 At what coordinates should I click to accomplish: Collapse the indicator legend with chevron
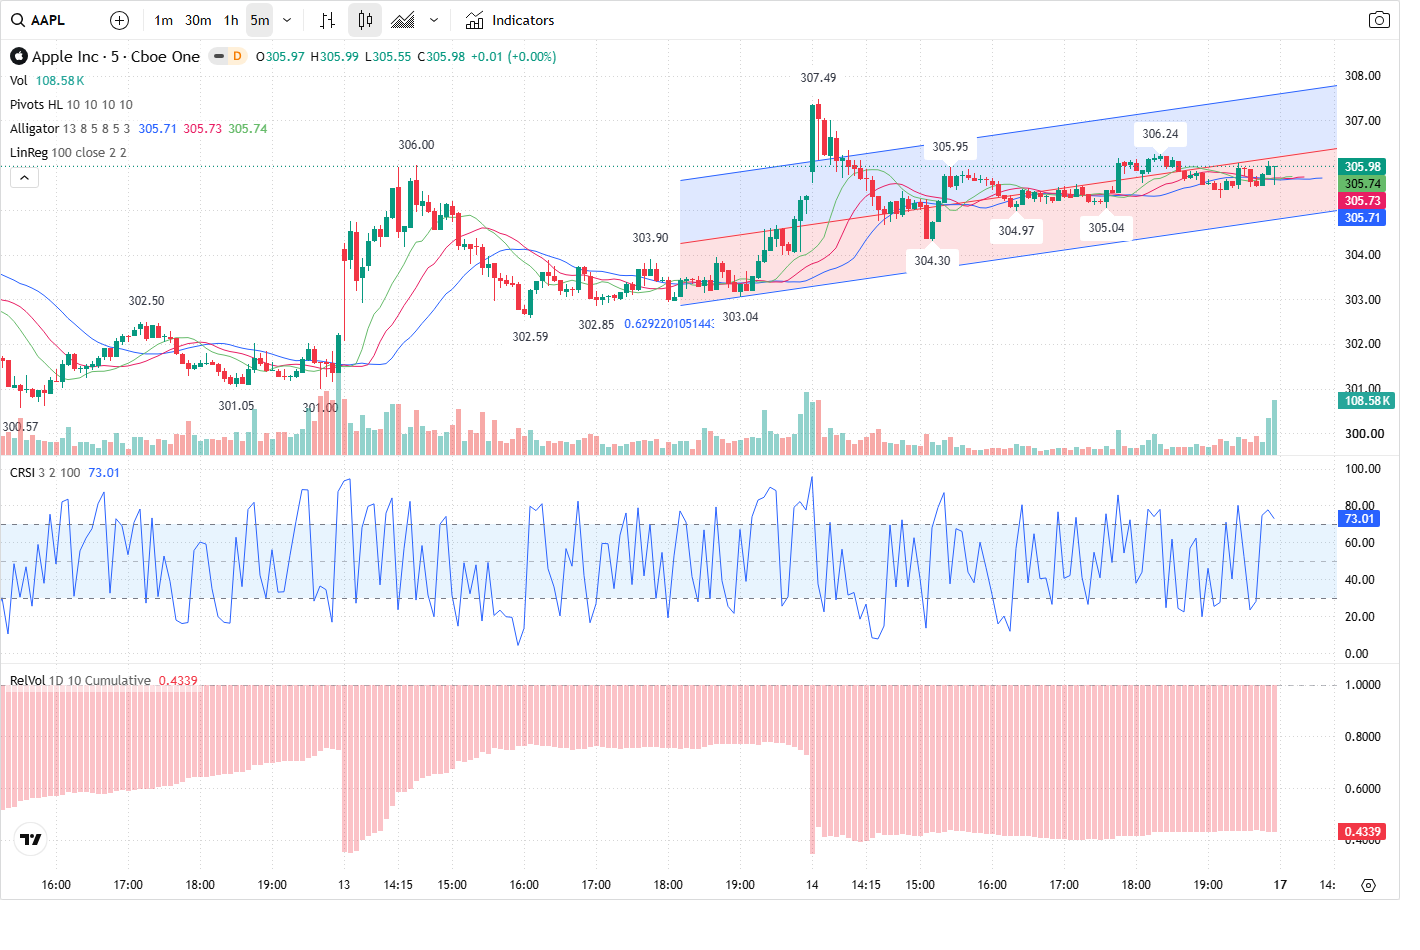click(24, 178)
